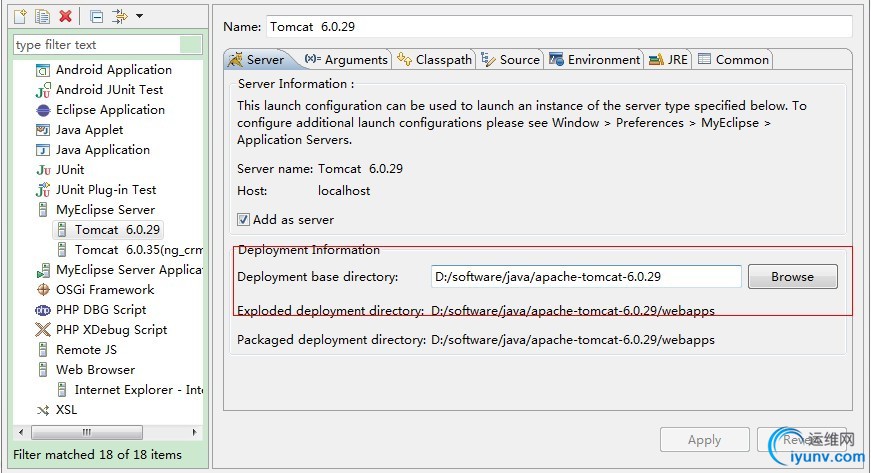This screenshot has width=871, height=473.
Task: Switch to the Source tab
Action: 510,59
